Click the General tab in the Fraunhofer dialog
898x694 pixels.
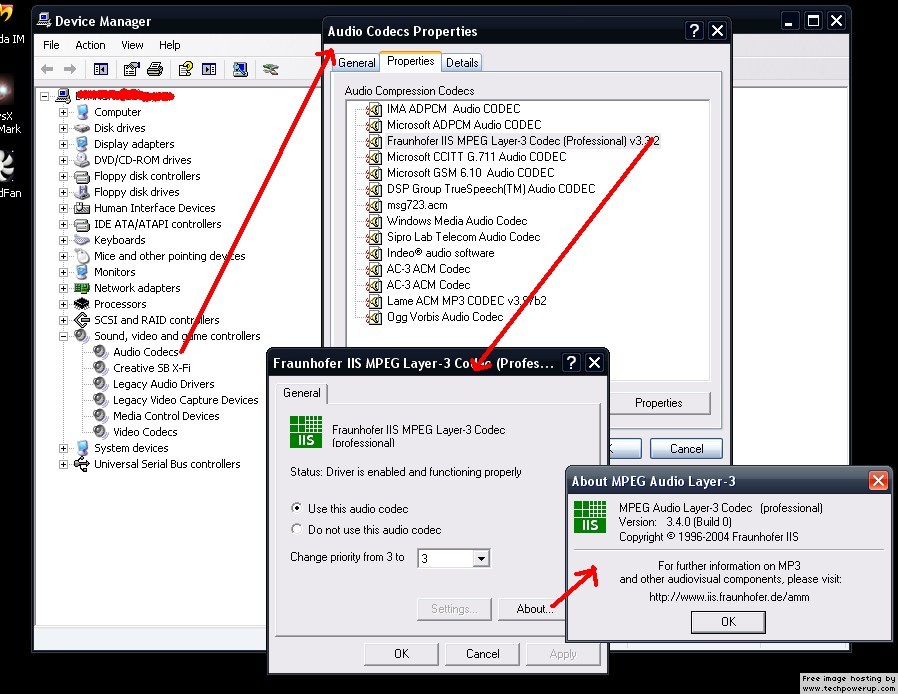point(302,393)
